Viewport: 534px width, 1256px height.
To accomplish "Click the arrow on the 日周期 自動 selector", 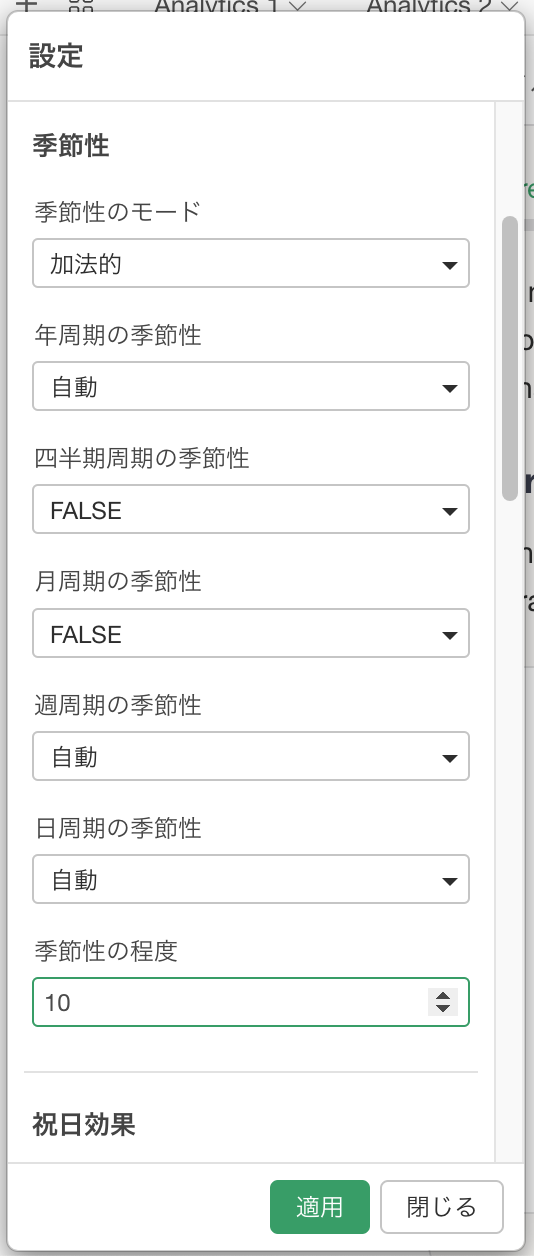I will 449,882.
